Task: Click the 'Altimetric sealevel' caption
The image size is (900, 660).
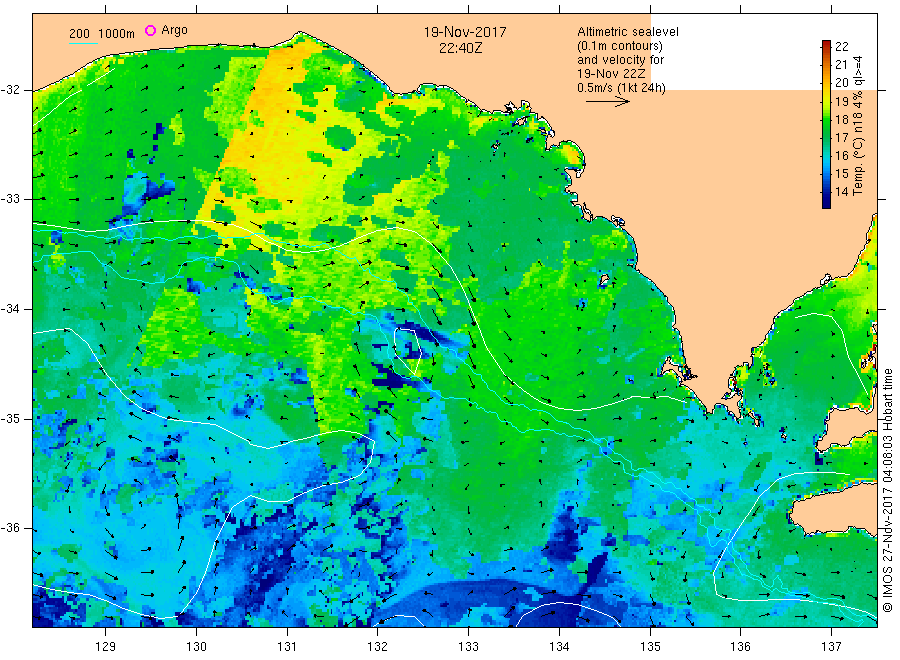Action: 628,32
